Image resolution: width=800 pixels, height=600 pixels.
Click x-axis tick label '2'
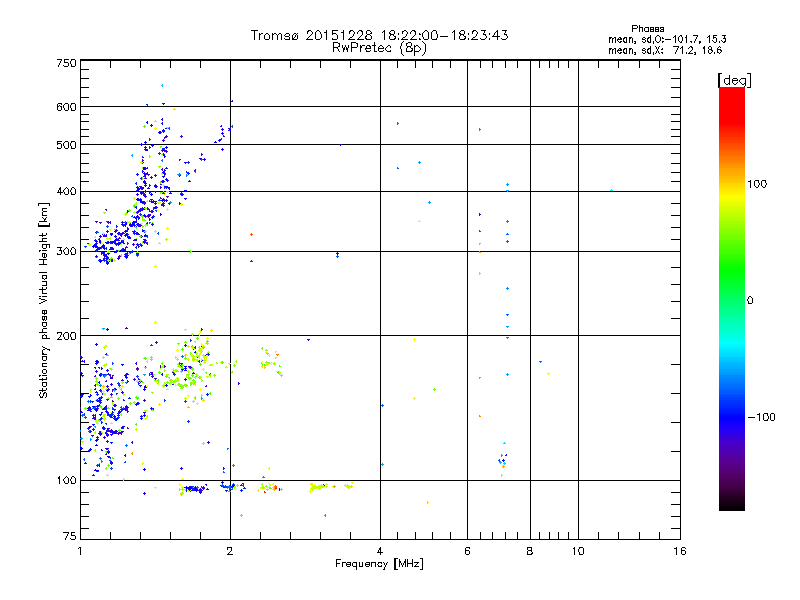230,551
